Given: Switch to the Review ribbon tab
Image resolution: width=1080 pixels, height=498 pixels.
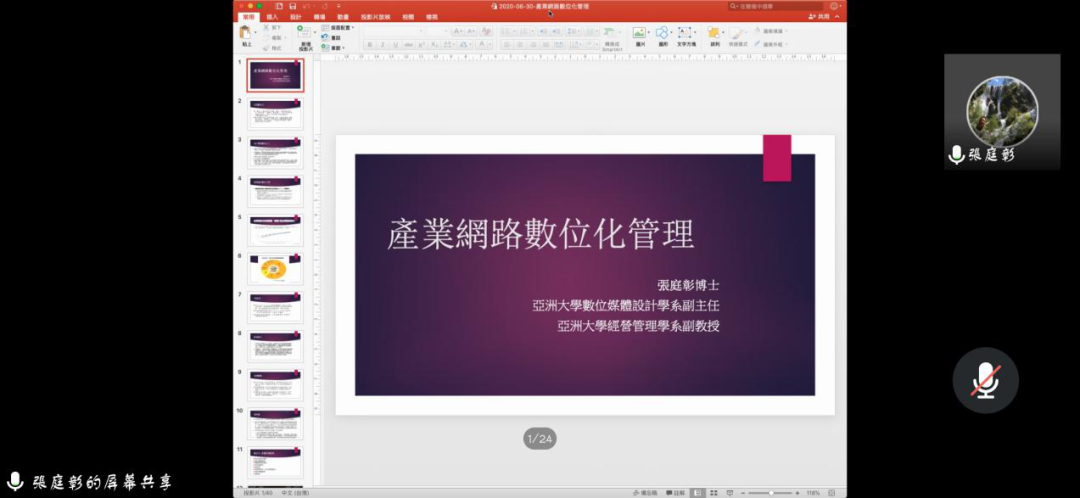Looking at the screenshot, I should pyautogui.click(x=408, y=17).
